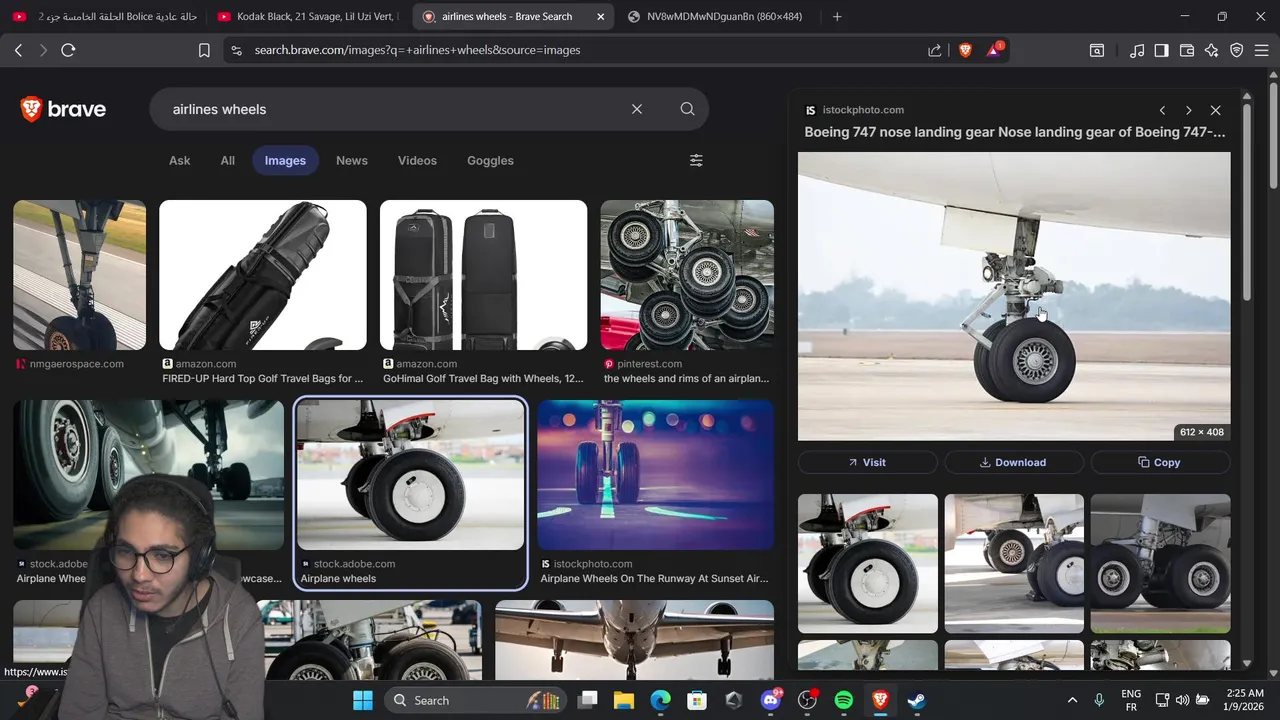Open Airplane Wheels On The Runway Sunset result
This screenshot has height=720, width=1280.
click(656, 475)
